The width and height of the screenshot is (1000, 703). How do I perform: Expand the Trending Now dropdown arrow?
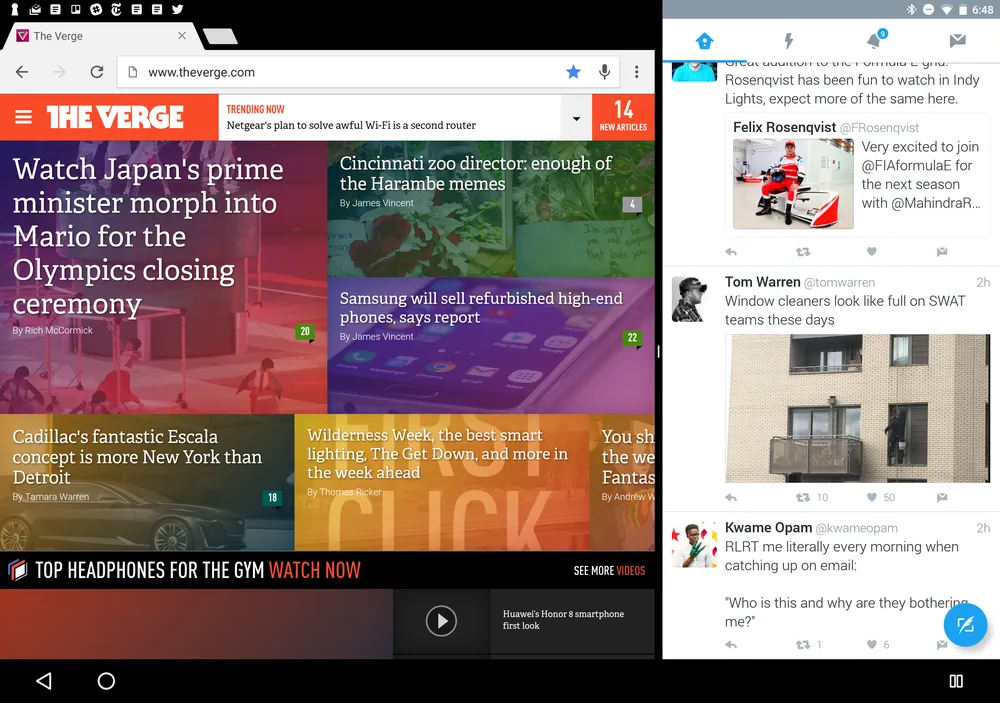click(x=576, y=119)
